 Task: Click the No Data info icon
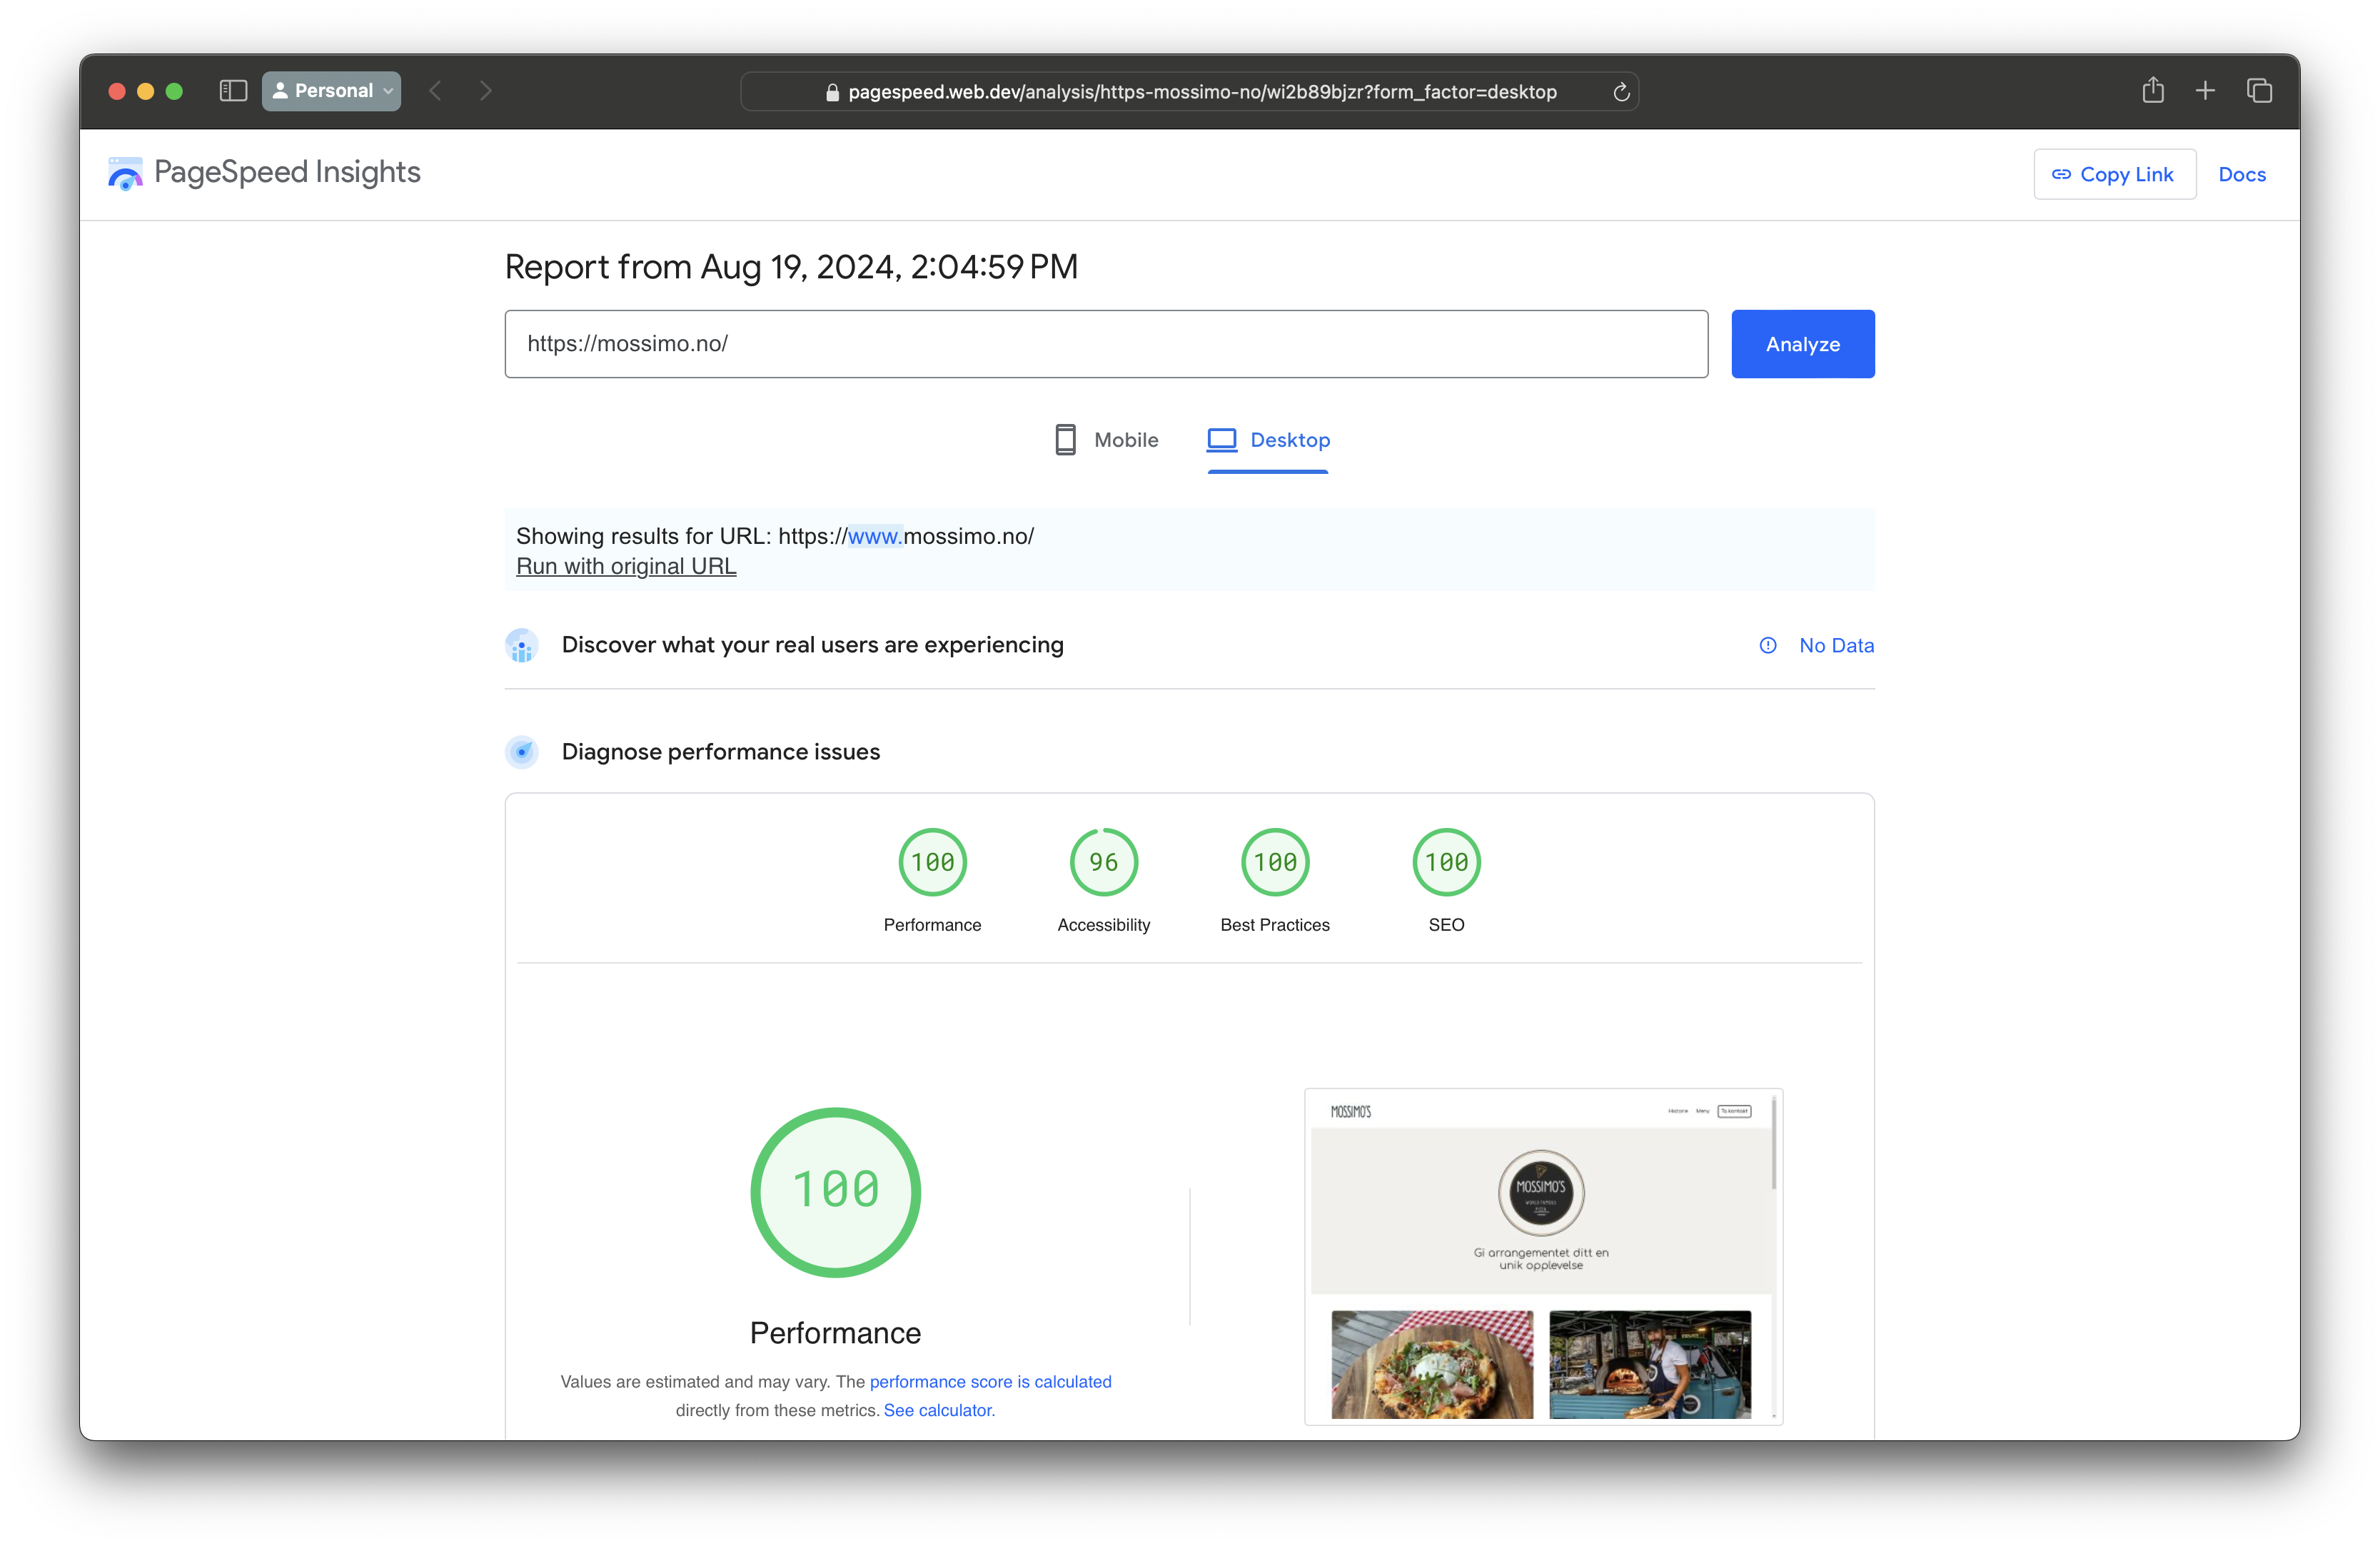(x=1768, y=646)
